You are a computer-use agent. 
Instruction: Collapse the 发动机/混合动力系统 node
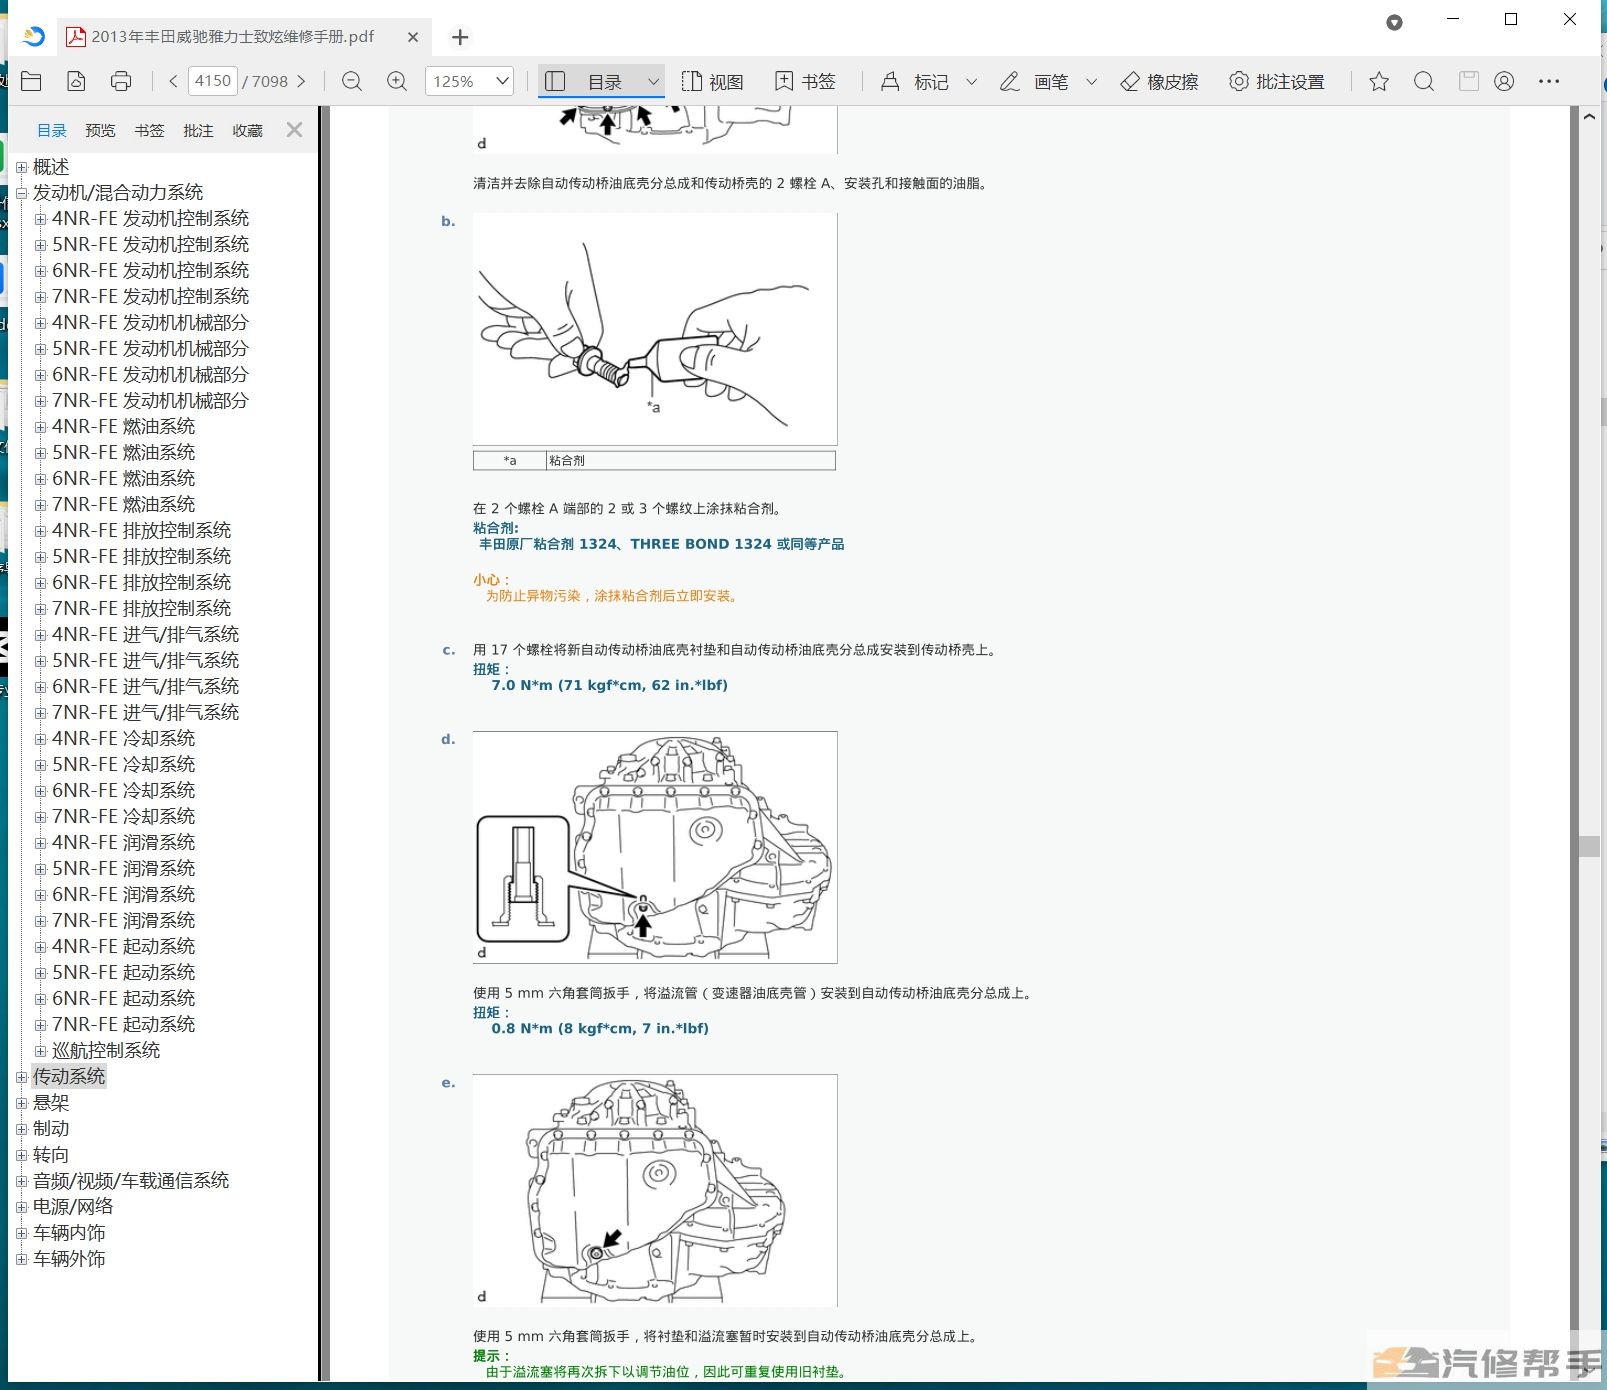click(22, 193)
